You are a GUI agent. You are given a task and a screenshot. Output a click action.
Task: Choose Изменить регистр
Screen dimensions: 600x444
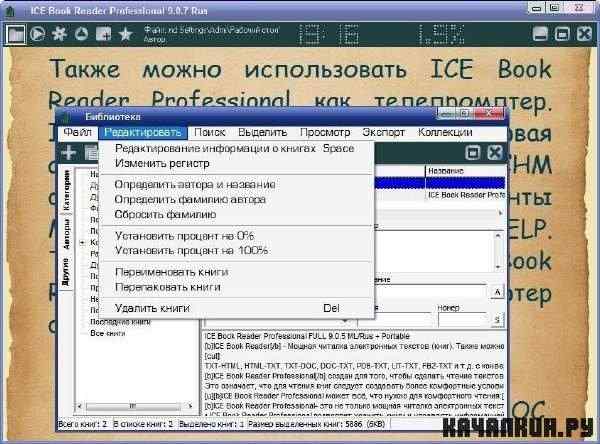click(x=236, y=163)
